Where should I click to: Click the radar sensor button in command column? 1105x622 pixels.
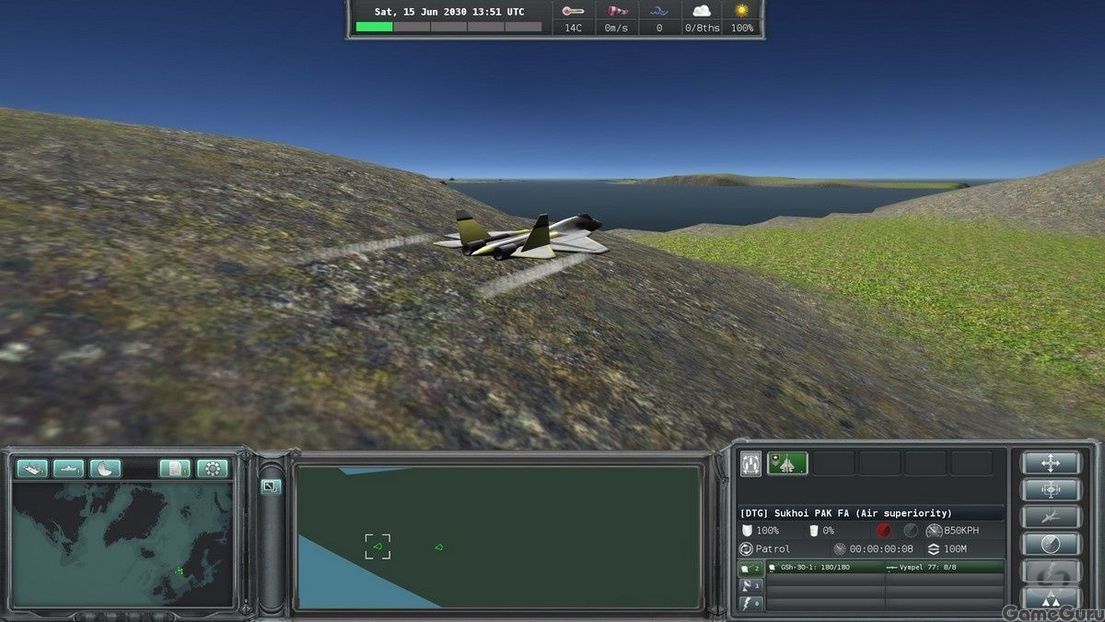1050,544
